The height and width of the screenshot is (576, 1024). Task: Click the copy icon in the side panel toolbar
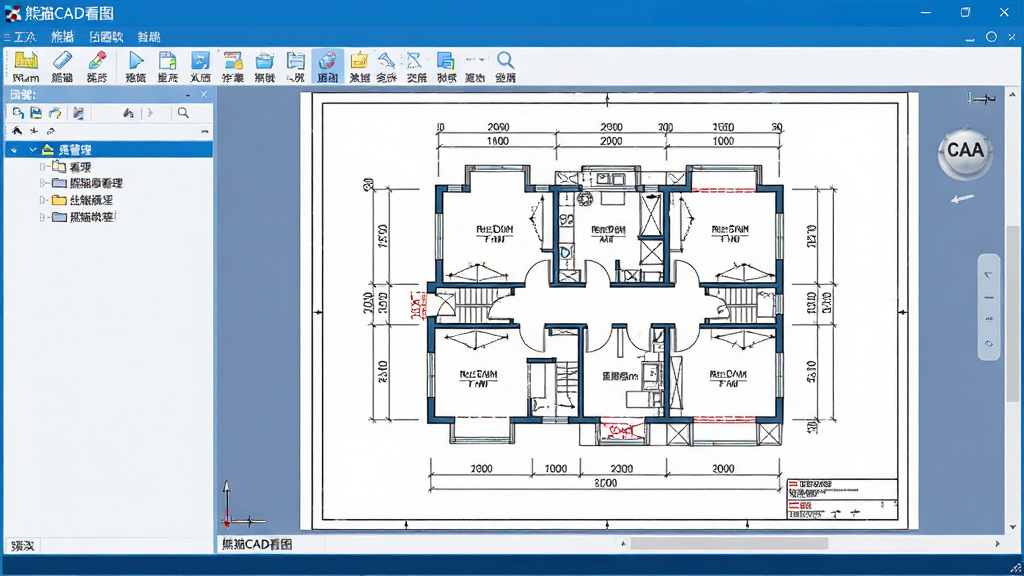tap(18, 113)
